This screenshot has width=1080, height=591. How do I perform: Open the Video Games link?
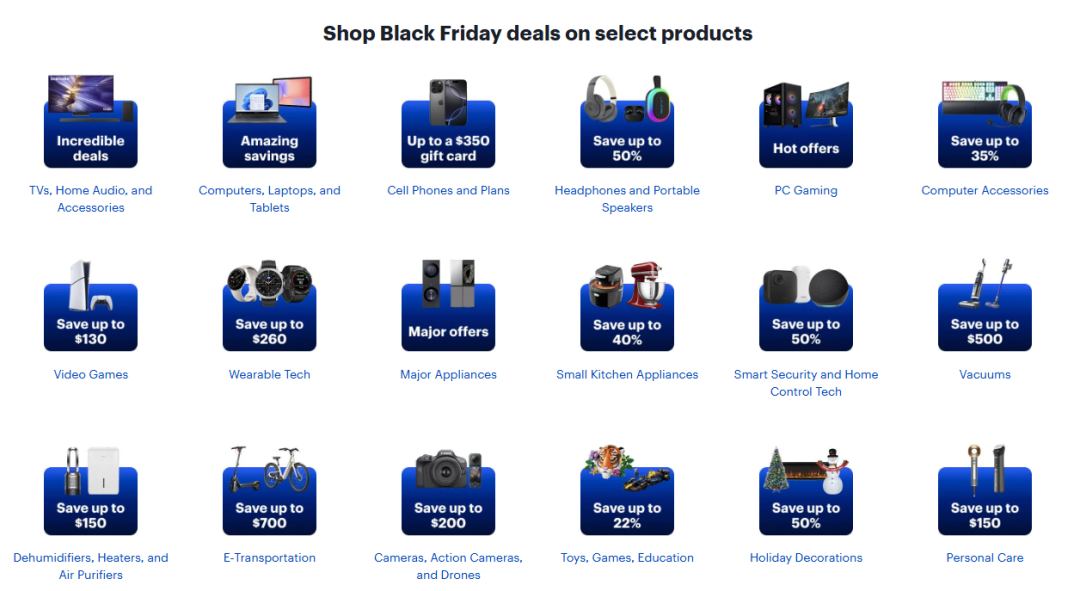[x=91, y=375]
